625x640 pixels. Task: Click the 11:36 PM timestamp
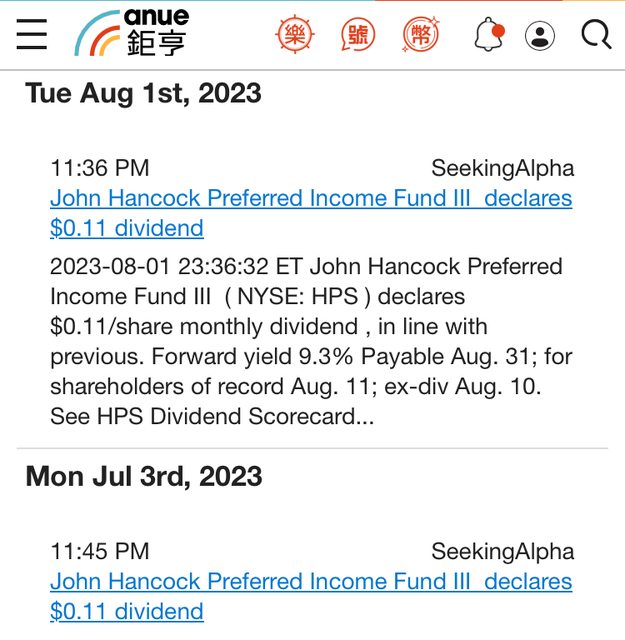click(99, 168)
